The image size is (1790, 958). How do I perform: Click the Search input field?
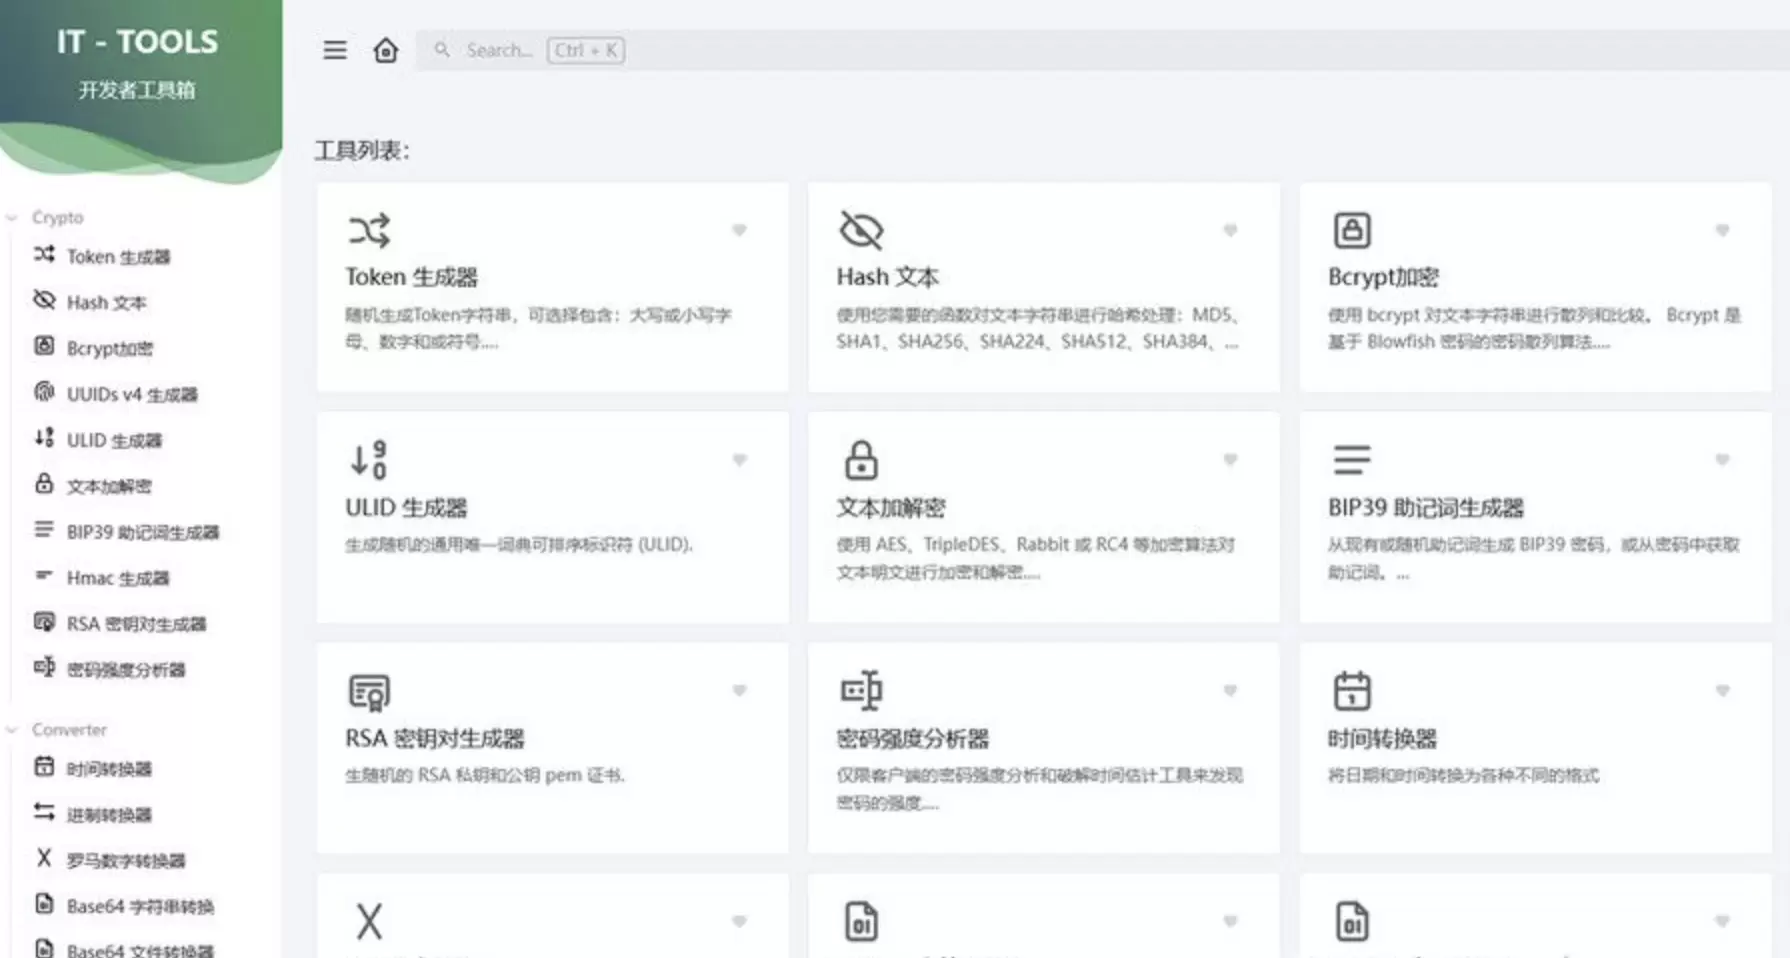click(1103, 50)
